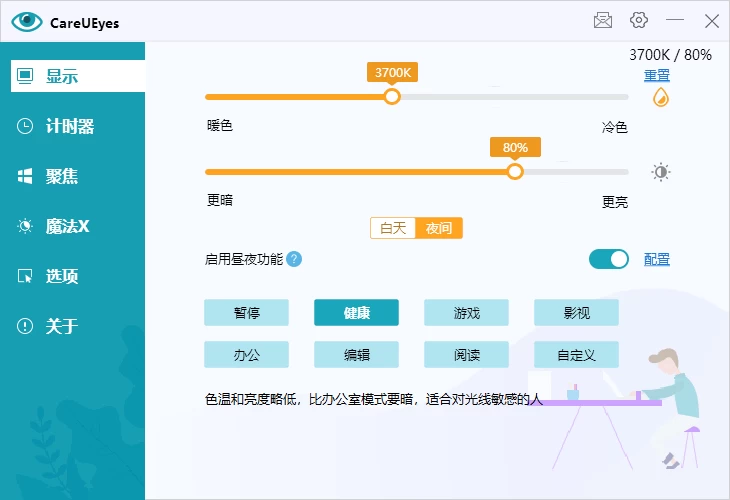Open the 计时器 timer section

click(70, 126)
